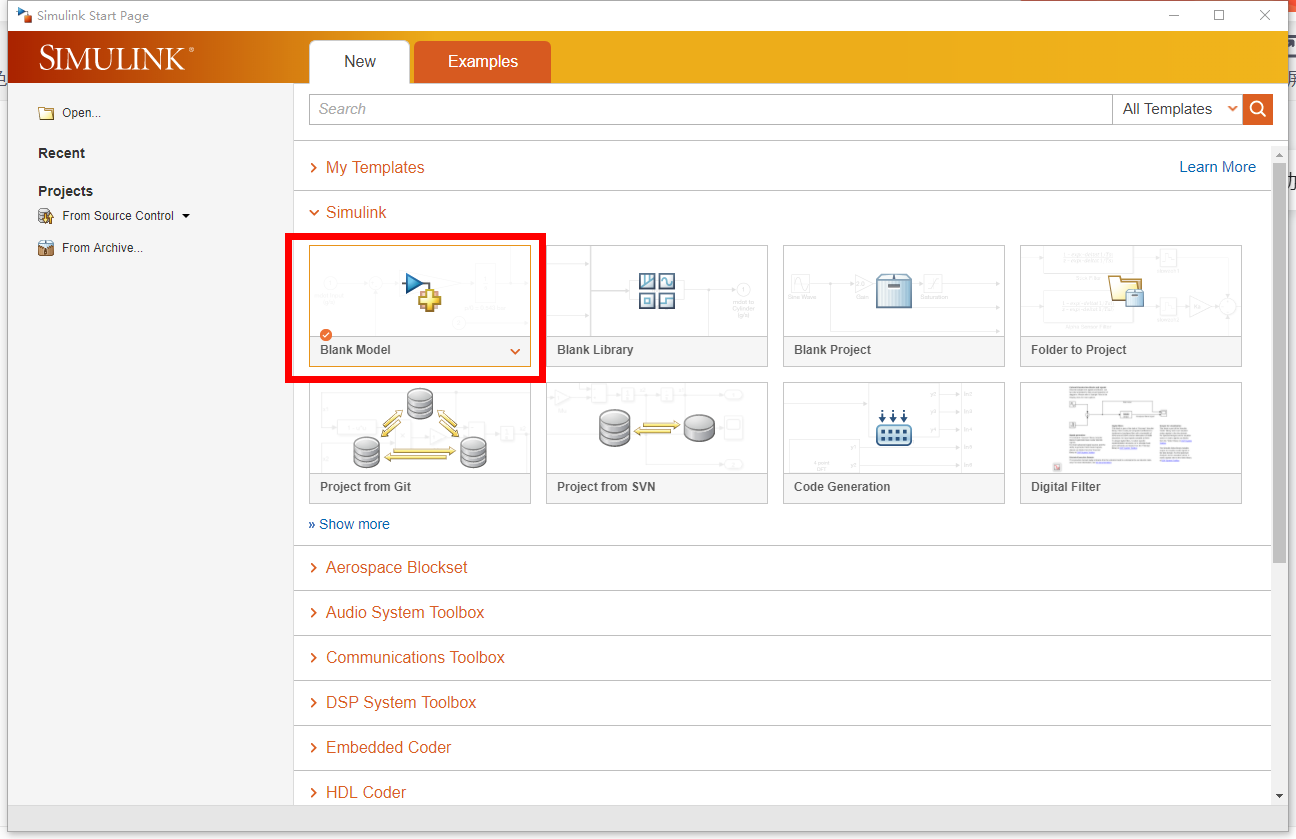Screen dimensions: 1296x839
Task: Click the From Source Control database icon
Action: click(46, 216)
